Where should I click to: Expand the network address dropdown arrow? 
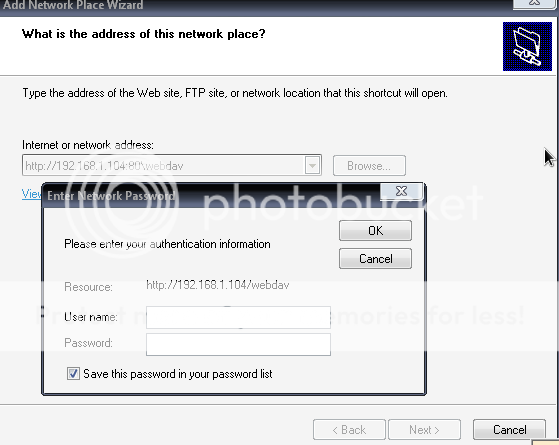312,165
